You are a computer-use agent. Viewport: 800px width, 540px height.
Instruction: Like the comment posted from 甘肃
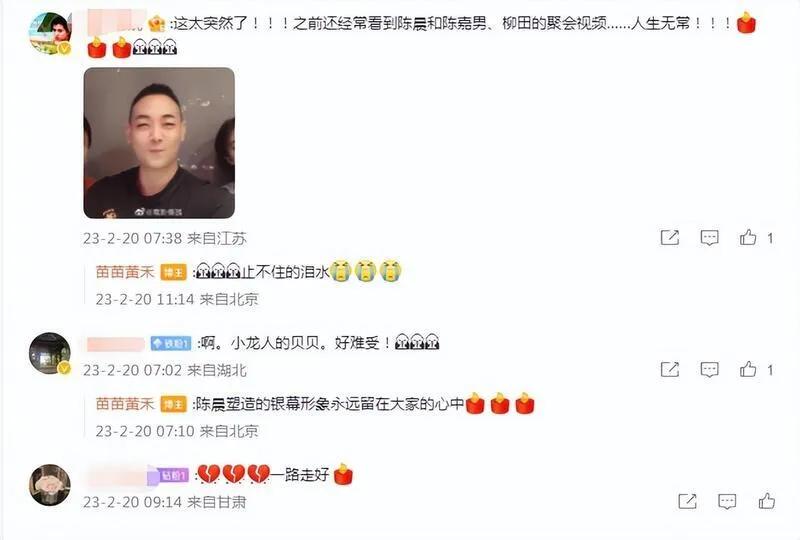(x=766, y=501)
